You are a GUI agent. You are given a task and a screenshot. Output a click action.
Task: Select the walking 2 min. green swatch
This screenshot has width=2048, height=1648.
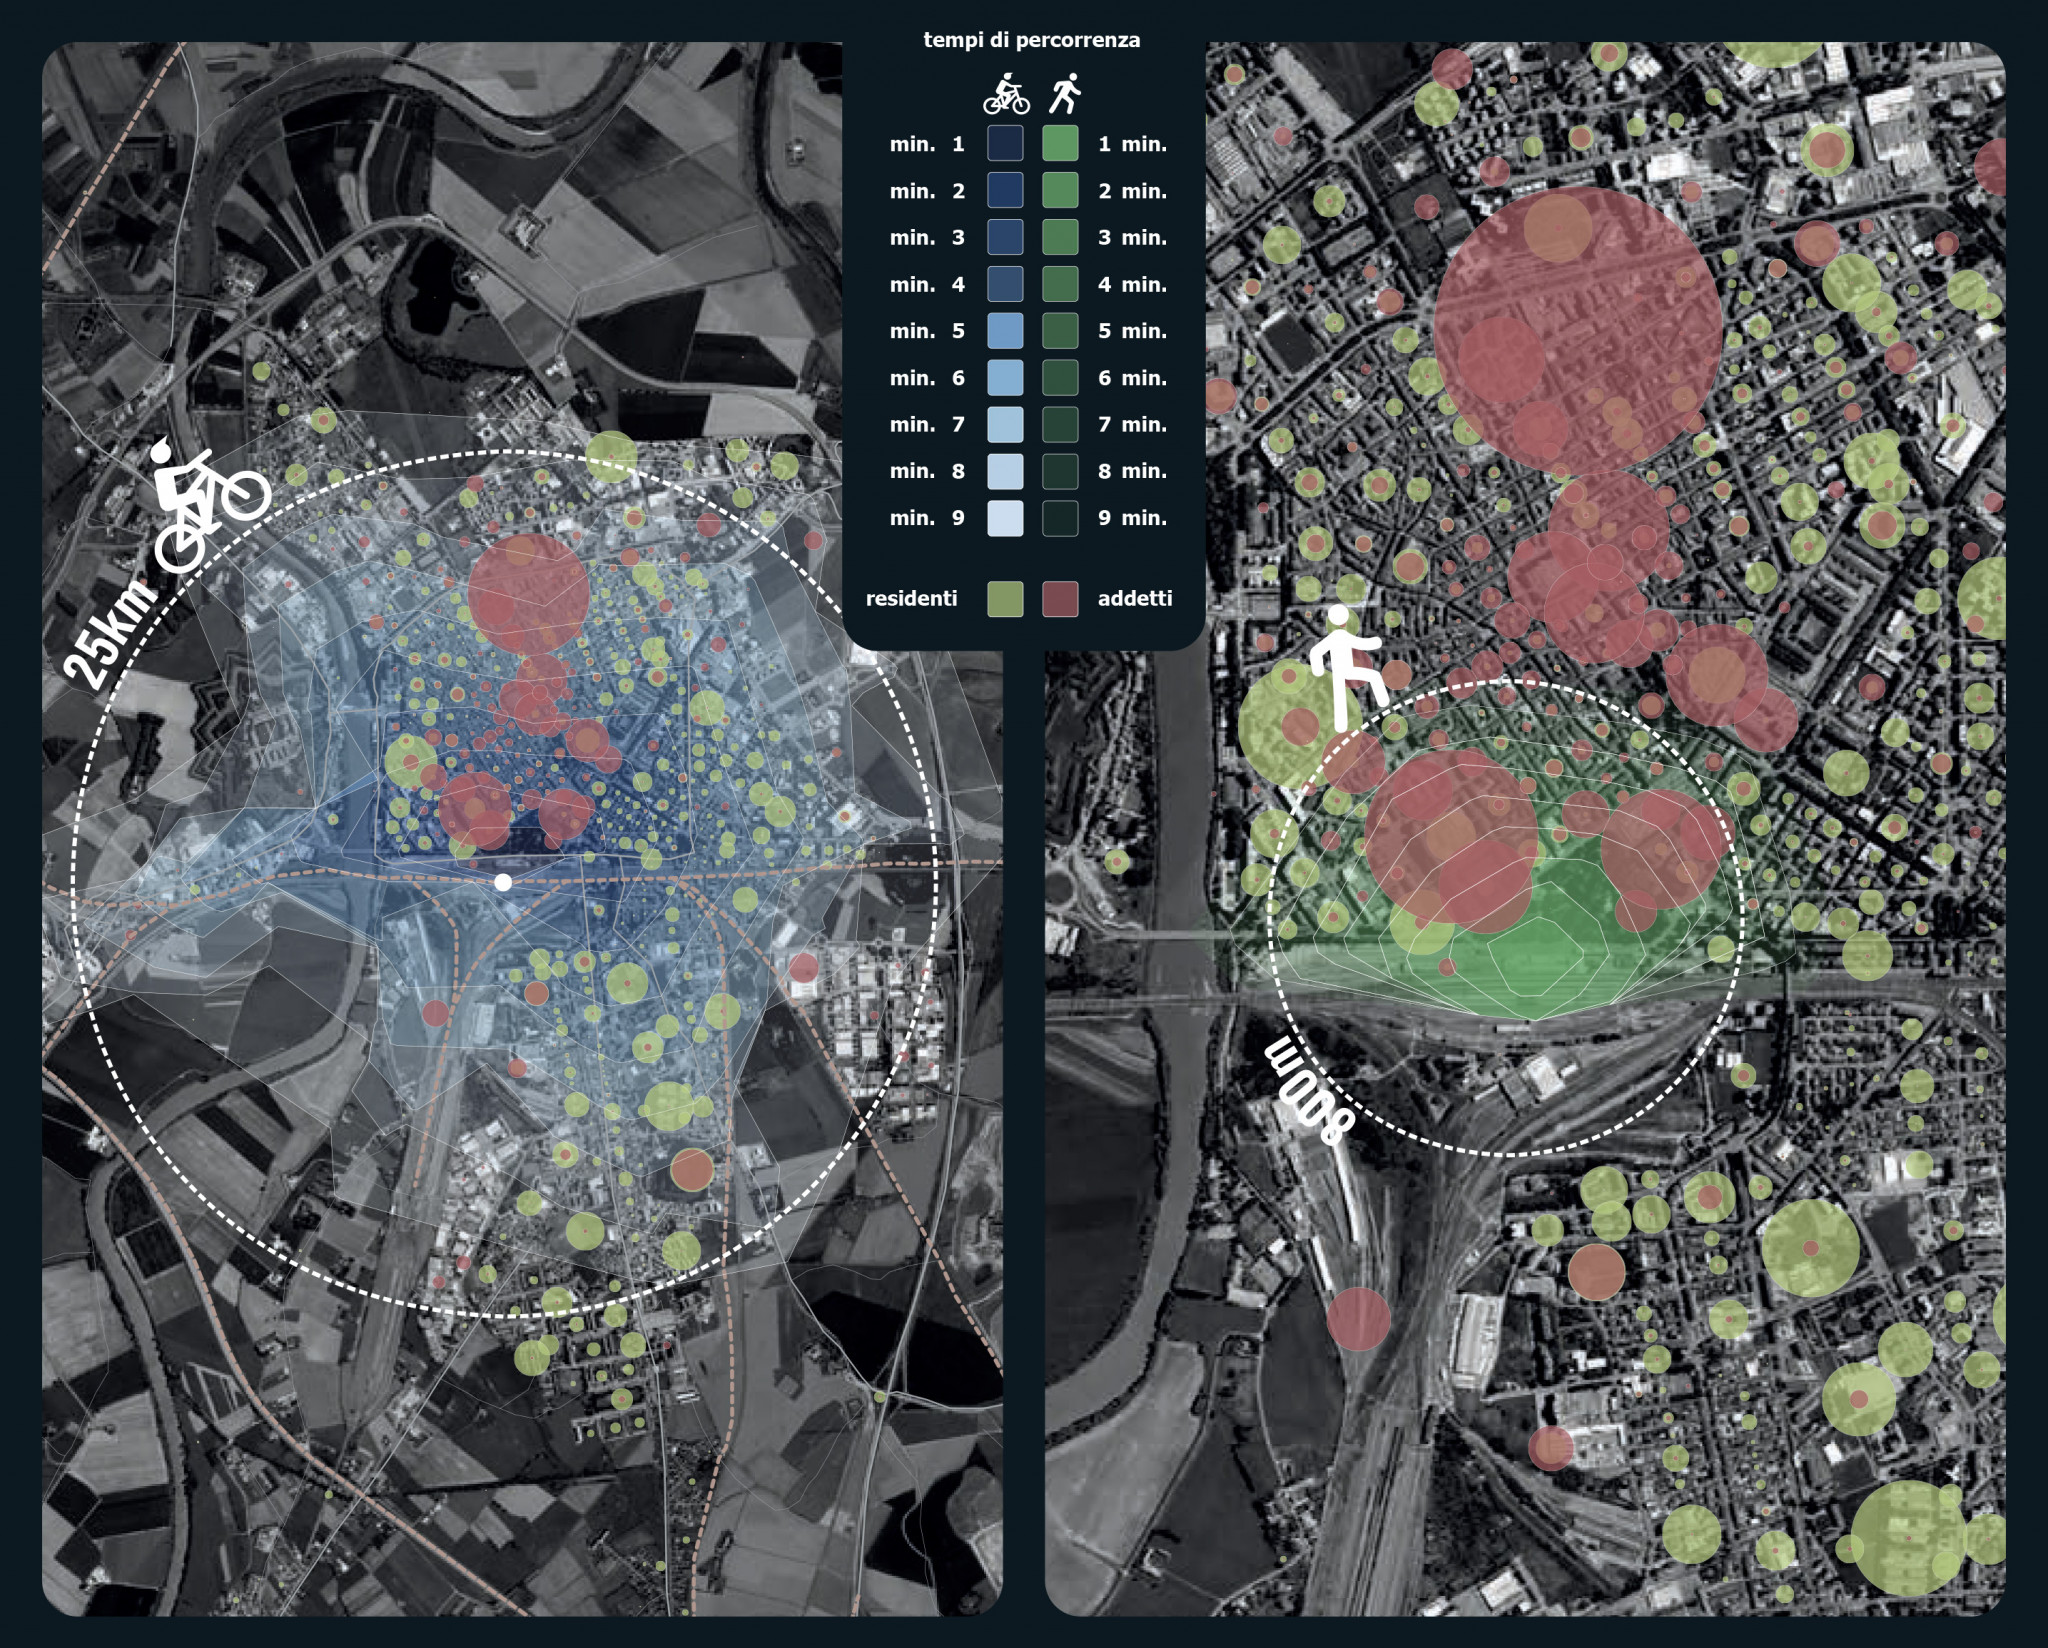click(1060, 190)
